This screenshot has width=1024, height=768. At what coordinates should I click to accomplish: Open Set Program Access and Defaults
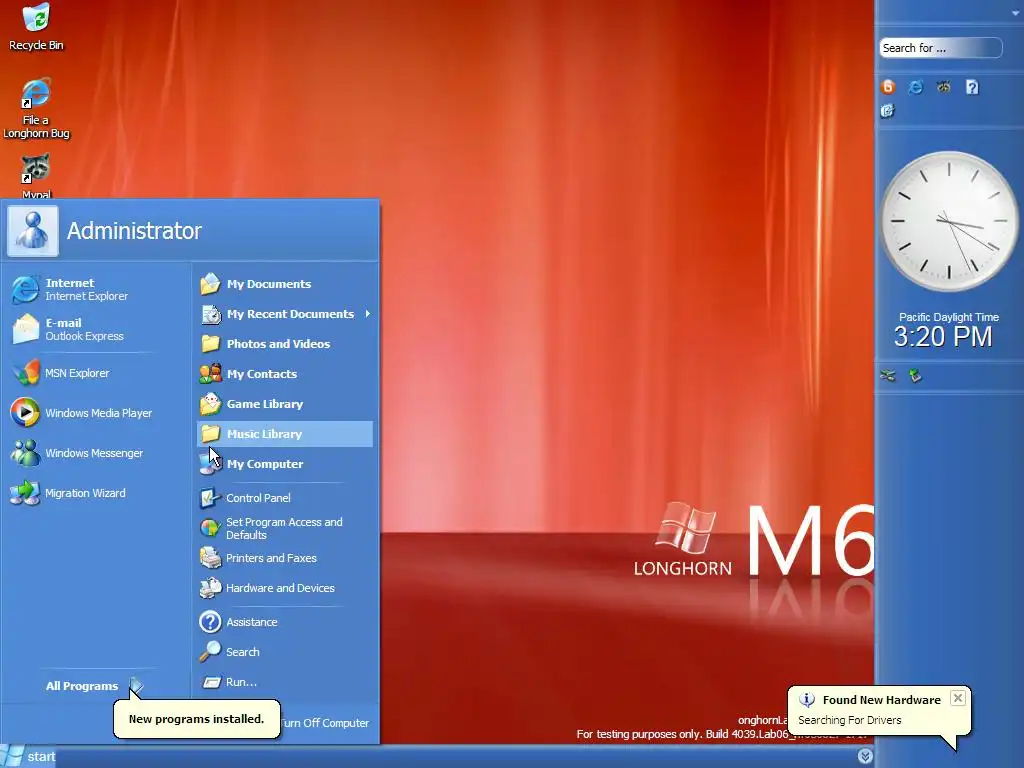point(285,528)
